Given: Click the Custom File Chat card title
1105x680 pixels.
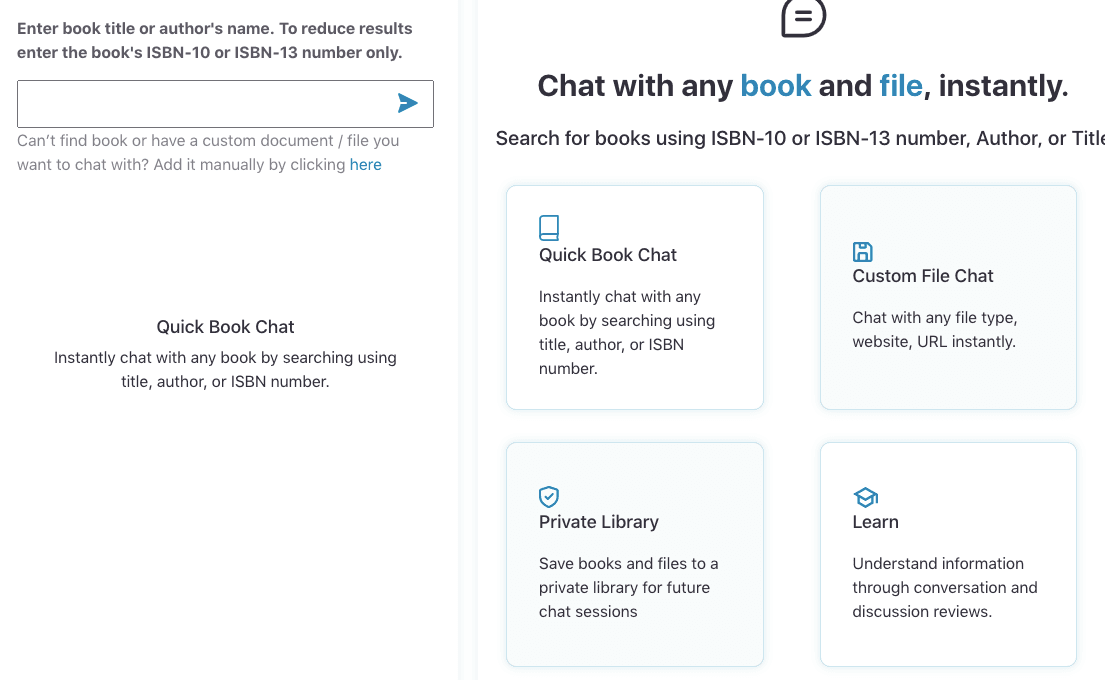Looking at the screenshot, I should (x=922, y=276).
